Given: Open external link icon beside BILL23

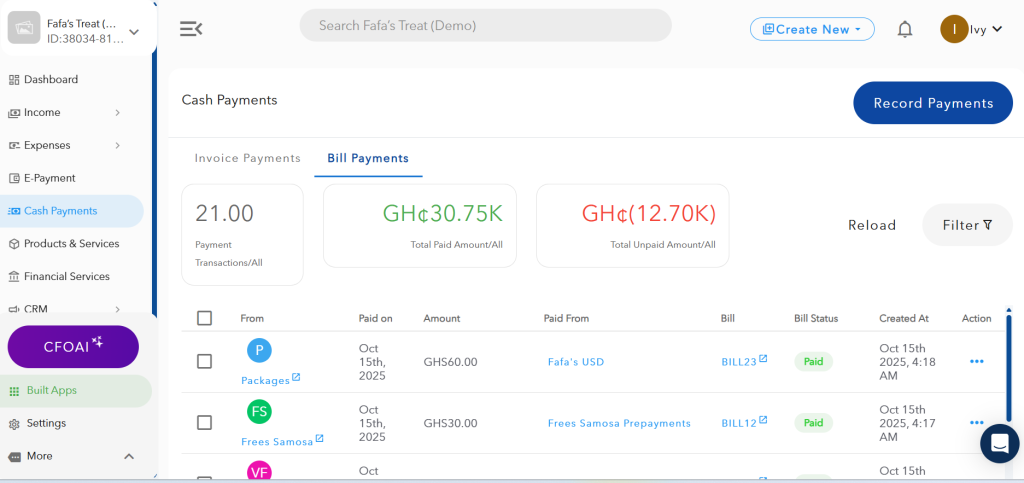Looking at the screenshot, I should 763,358.
